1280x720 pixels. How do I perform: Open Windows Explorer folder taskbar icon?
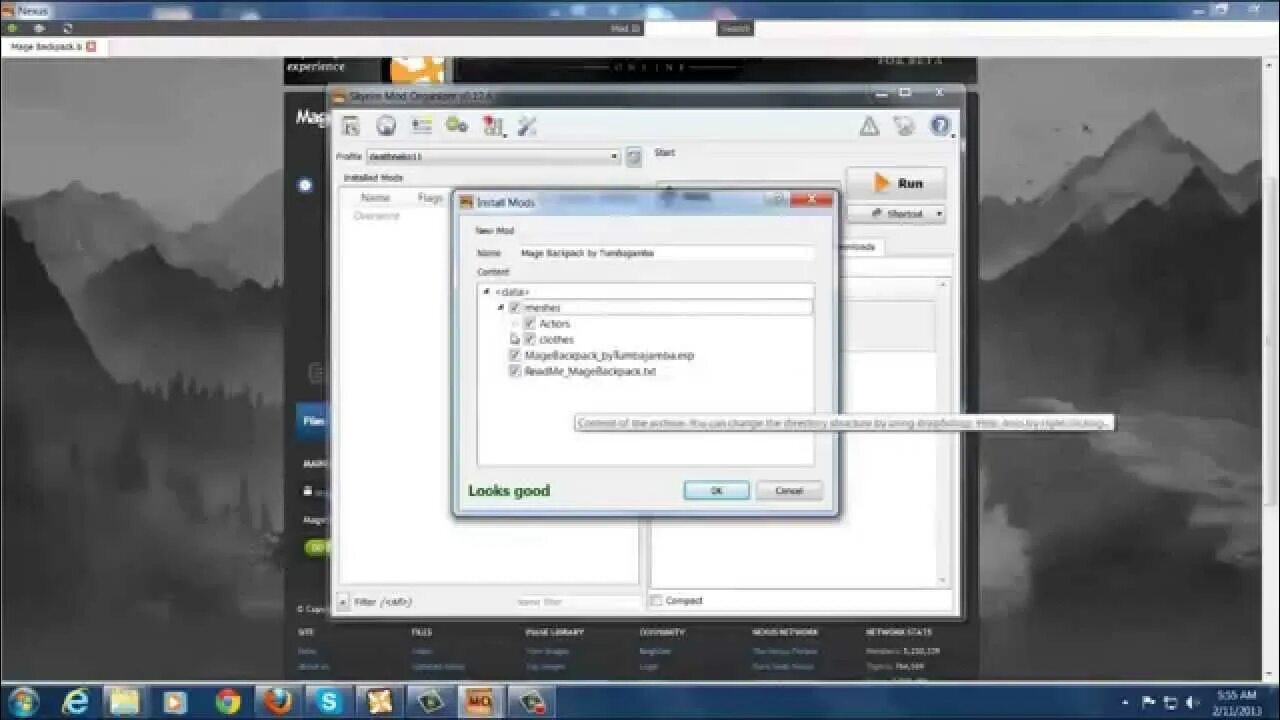[124, 702]
